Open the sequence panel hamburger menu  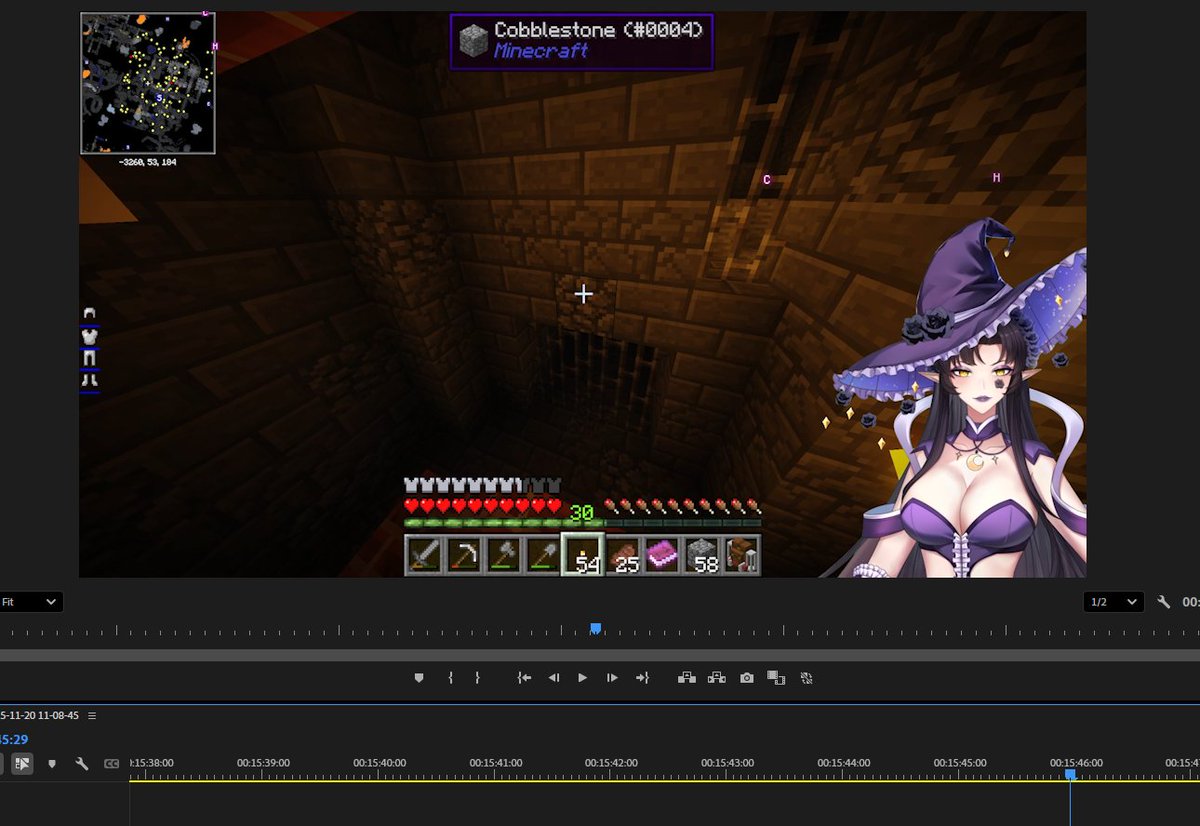coord(92,716)
